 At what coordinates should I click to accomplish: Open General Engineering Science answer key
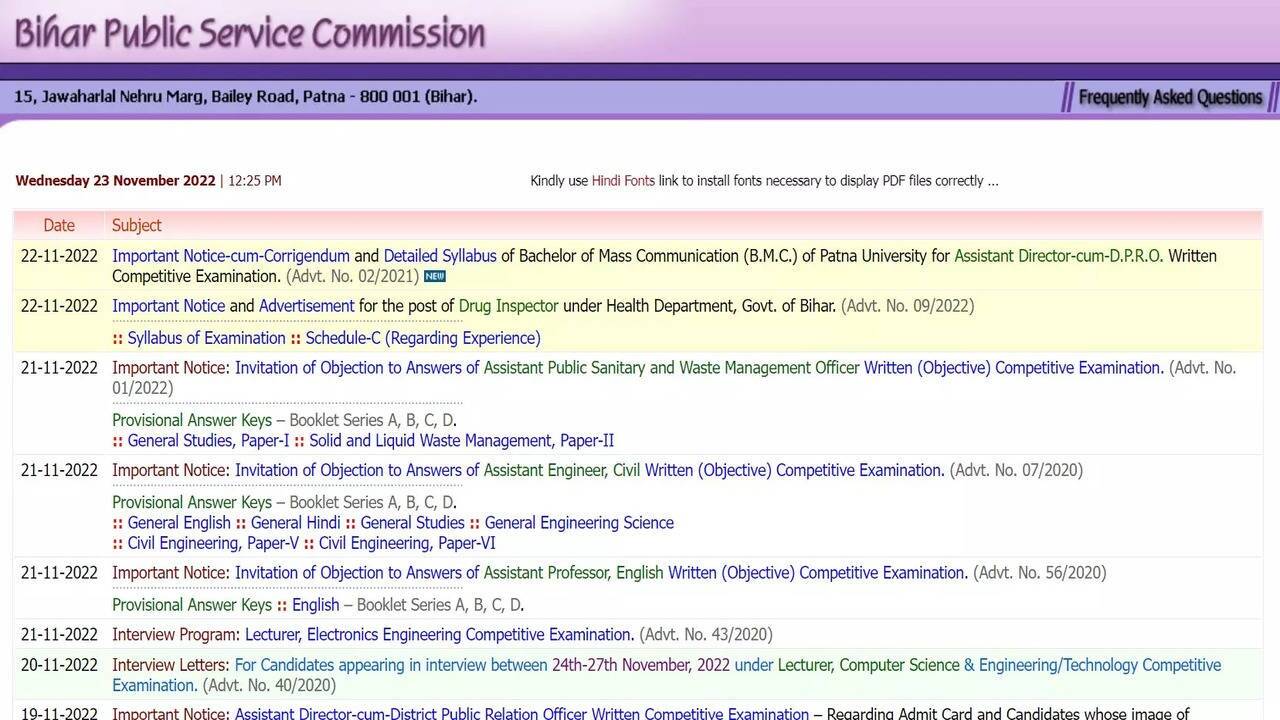(x=579, y=523)
